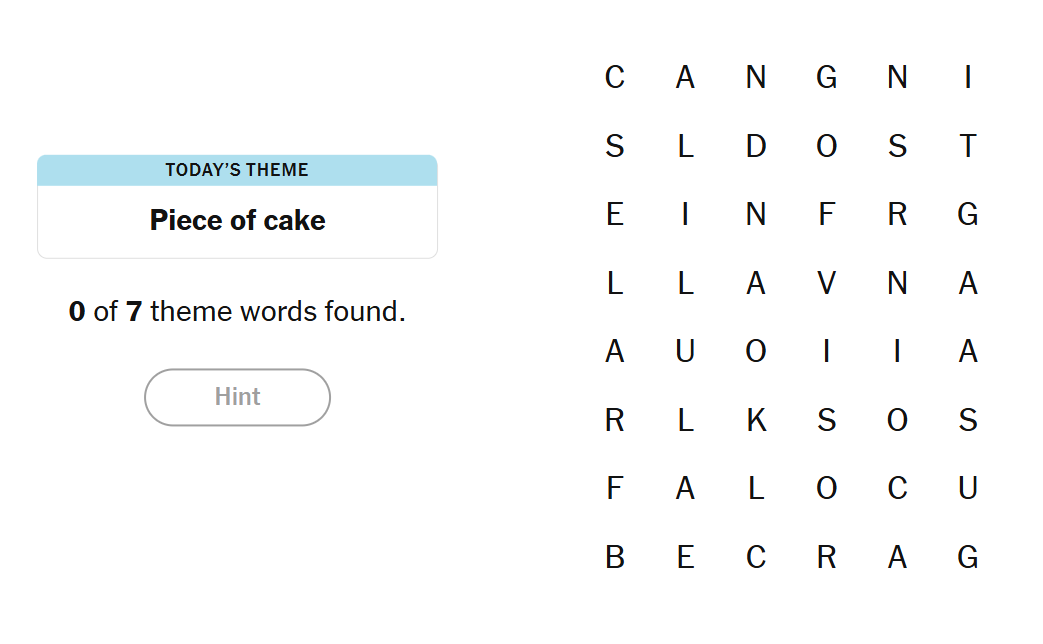Select the D-adjacent O in second row
This screenshot has width=1043, height=644.
coord(826,146)
